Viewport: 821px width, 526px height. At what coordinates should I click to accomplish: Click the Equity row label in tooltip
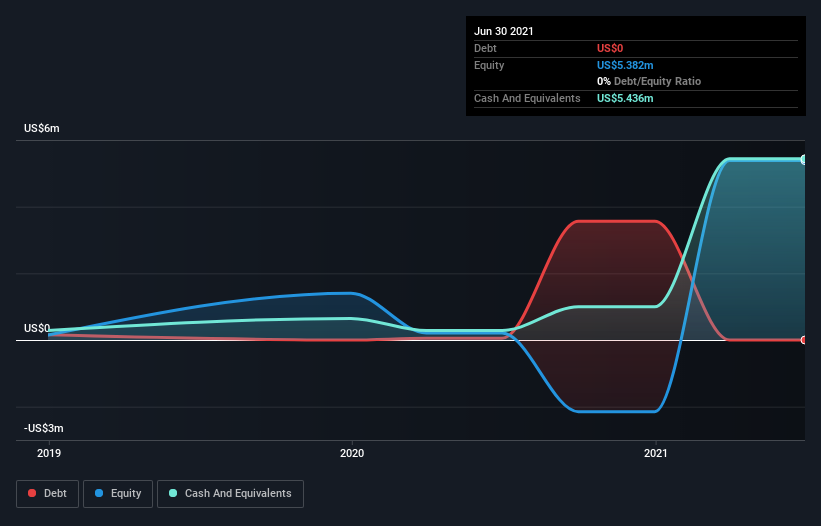(489, 65)
